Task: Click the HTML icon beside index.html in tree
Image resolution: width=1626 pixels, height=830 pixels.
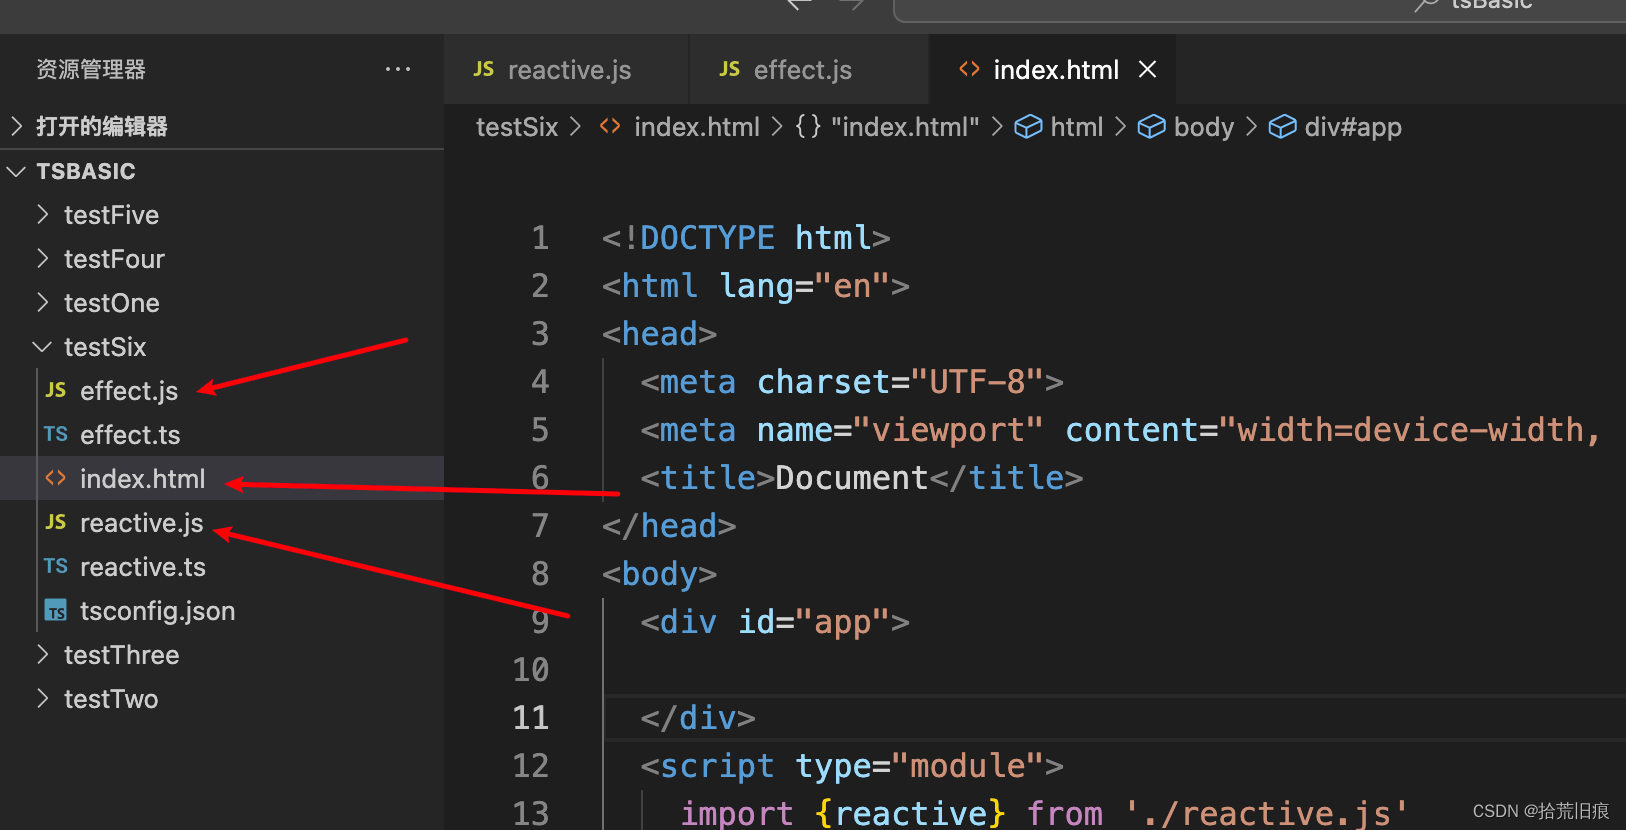Action: [56, 478]
